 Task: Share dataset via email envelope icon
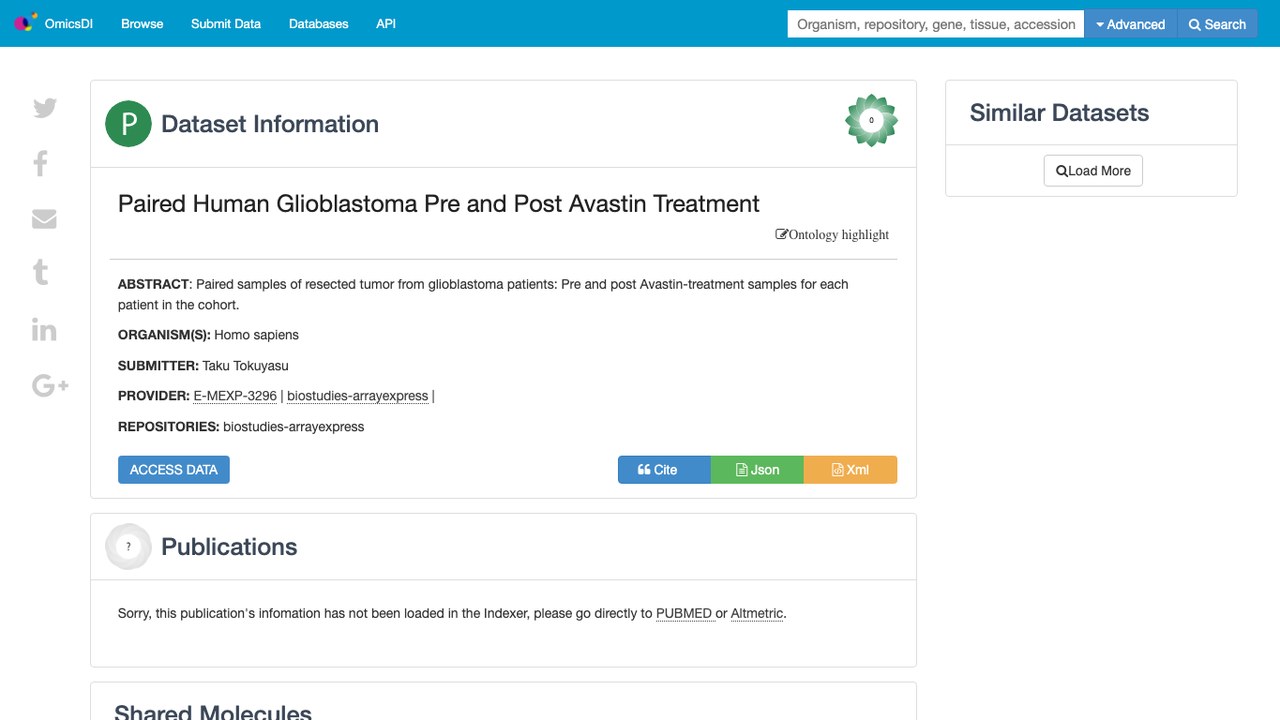[x=44, y=219]
